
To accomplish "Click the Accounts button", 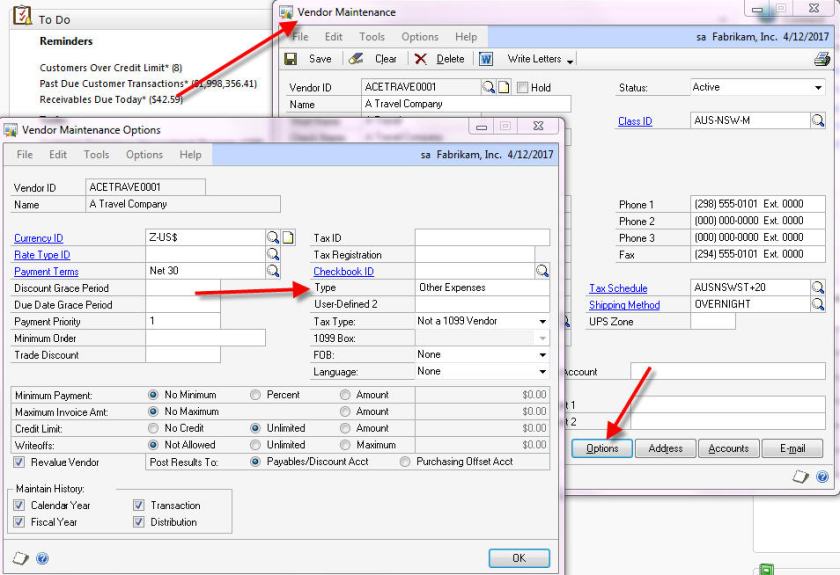I will coord(729,449).
